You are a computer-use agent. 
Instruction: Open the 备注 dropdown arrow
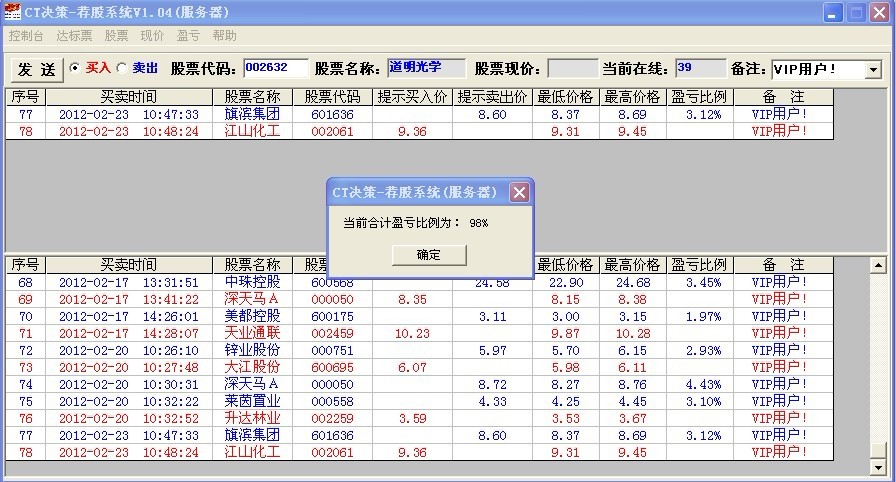[873, 70]
